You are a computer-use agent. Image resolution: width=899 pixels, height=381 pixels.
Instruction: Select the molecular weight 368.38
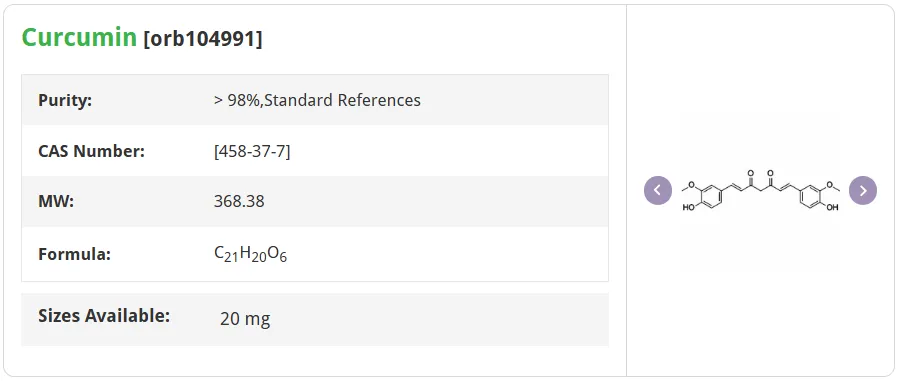click(239, 202)
